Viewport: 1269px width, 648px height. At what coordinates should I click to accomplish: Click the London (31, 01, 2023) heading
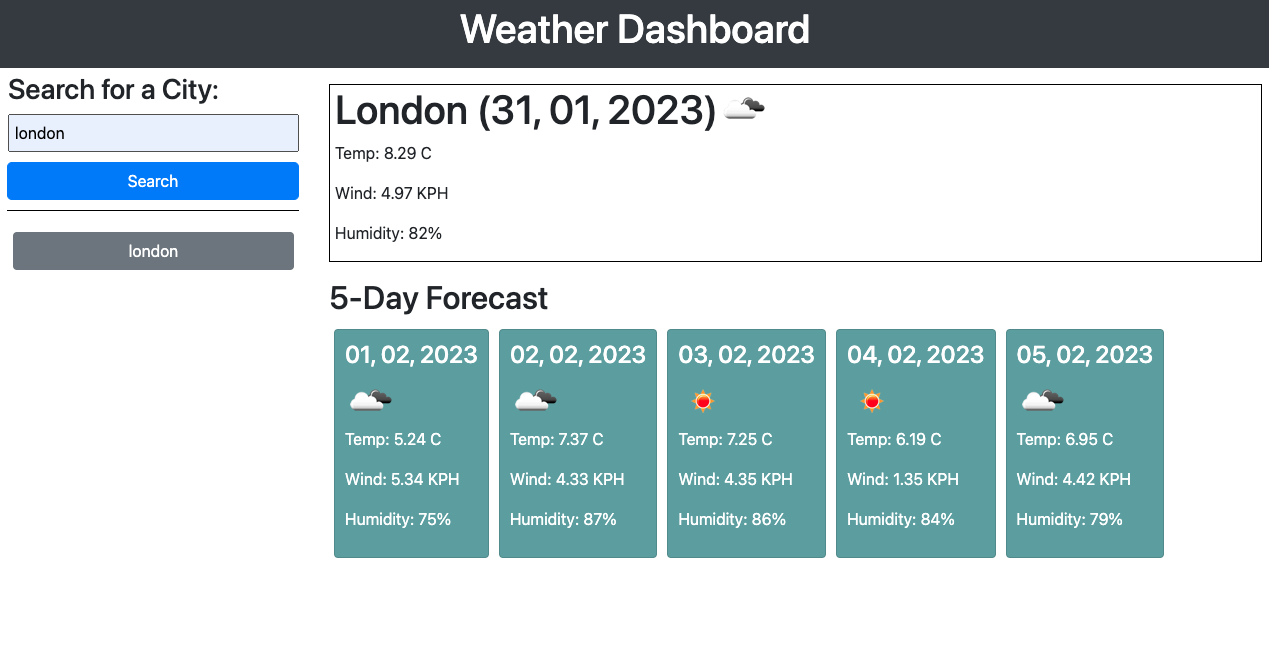tap(526, 111)
